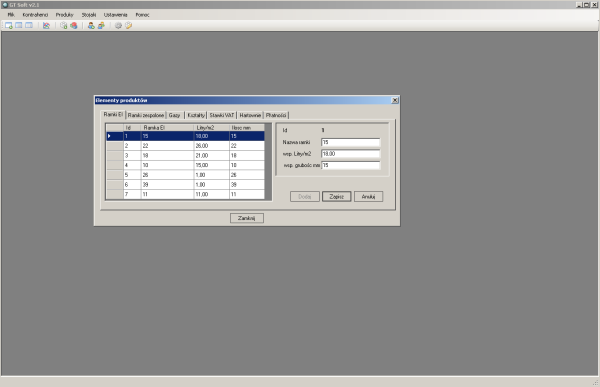Click the Litry/m2 cell '15,00'

point(212,165)
